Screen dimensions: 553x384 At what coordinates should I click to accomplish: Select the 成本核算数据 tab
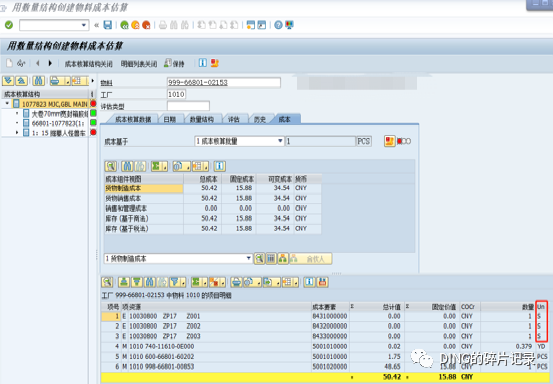tap(133, 120)
